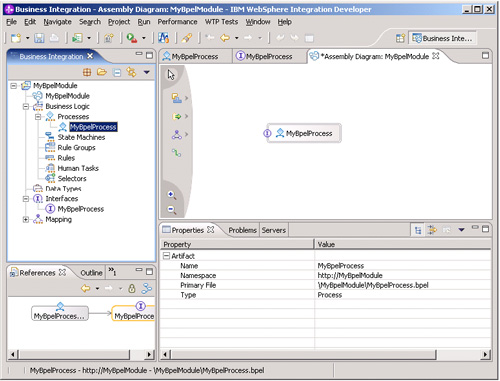
Task: Open the New wizard dropdown arrow
Action: point(28,38)
